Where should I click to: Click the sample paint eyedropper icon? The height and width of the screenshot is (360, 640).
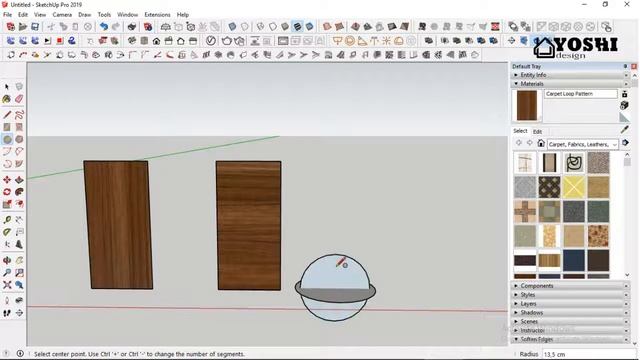click(624, 130)
